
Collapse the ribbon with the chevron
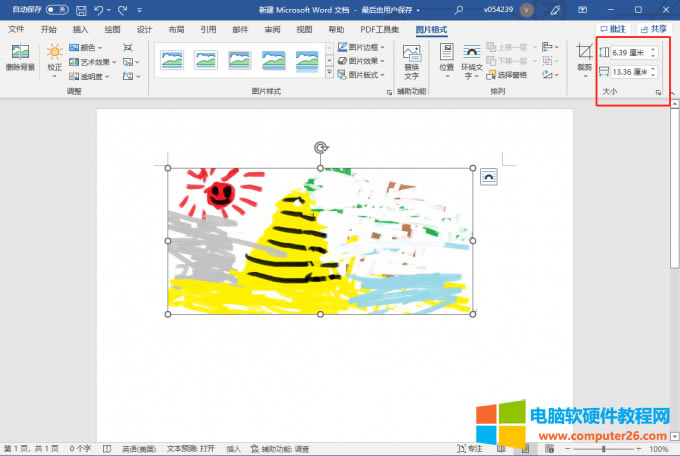pos(673,92)
